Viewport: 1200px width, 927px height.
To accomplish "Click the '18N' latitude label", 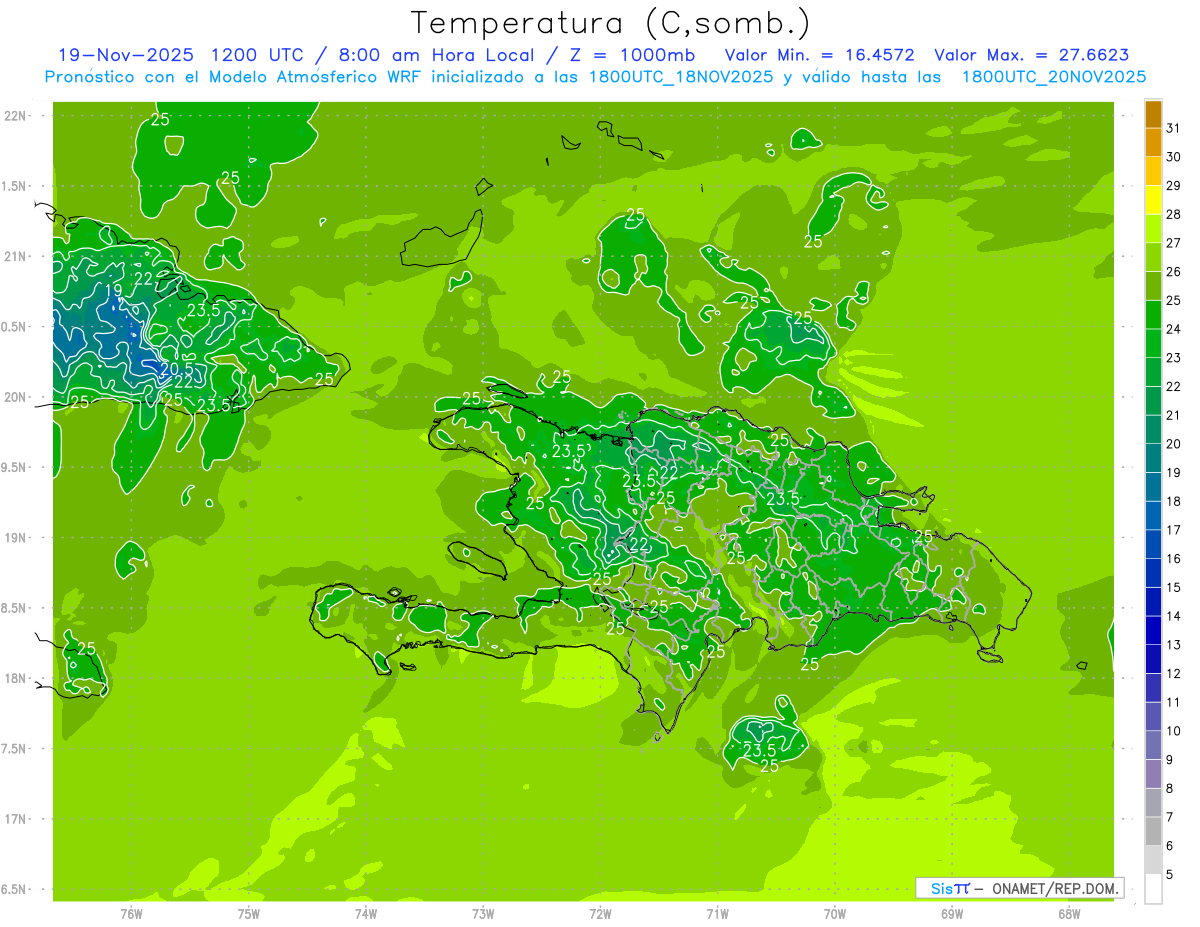I will tap(16, 679).
